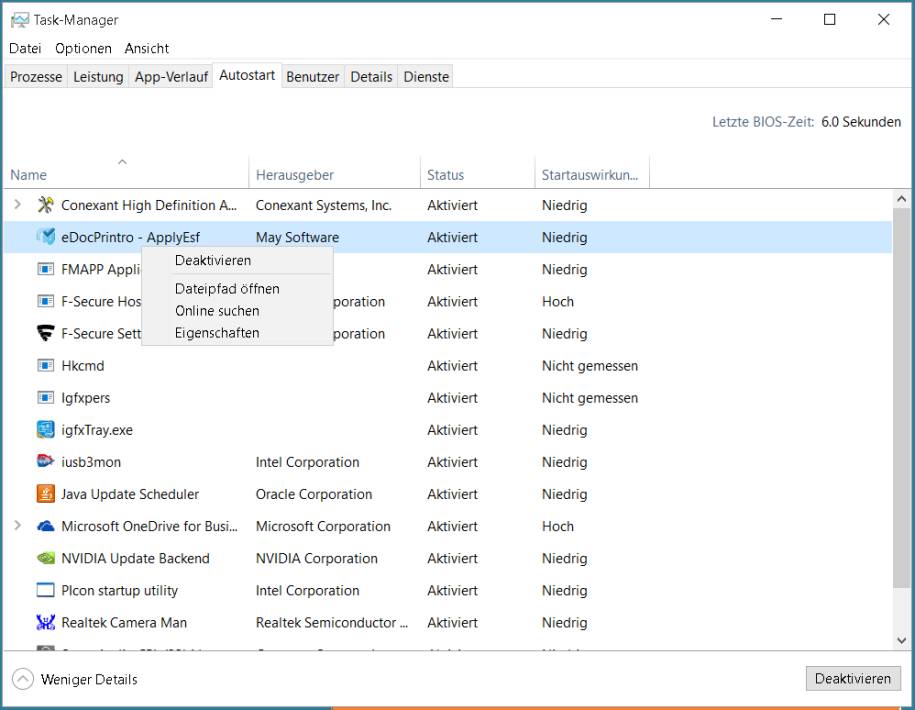Image resolution: width=915 pixels, height=710 pixels.
Task: Open the Dienste tab
Action: tap(426, 76)
